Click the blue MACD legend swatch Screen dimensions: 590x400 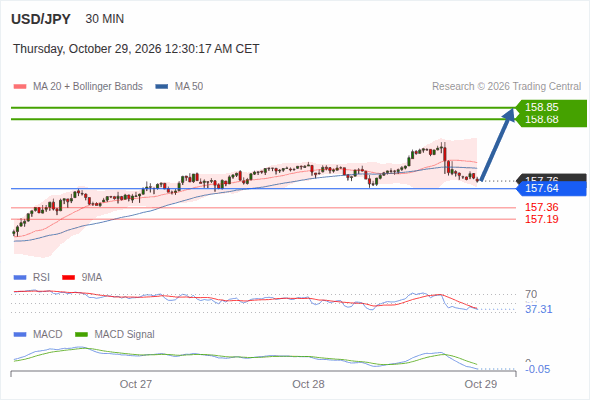click(20, 335)
